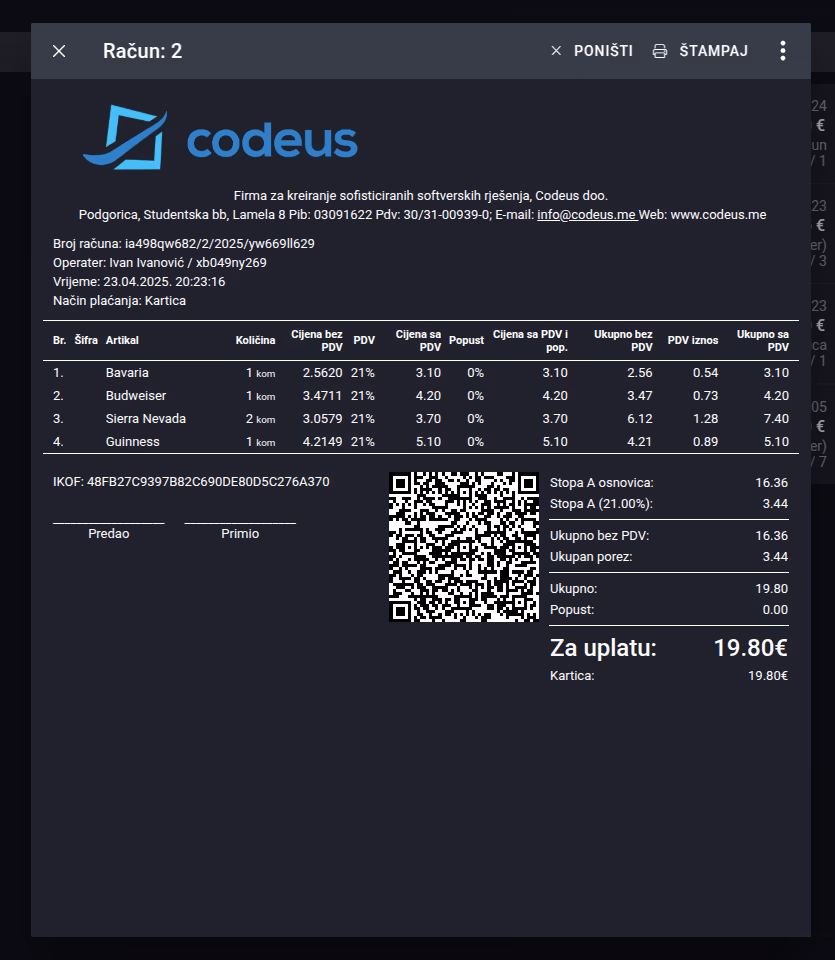This screenshot has width=835, height=960.
Task: Click the X icon beside PONIŠTI
Action: 556,51
